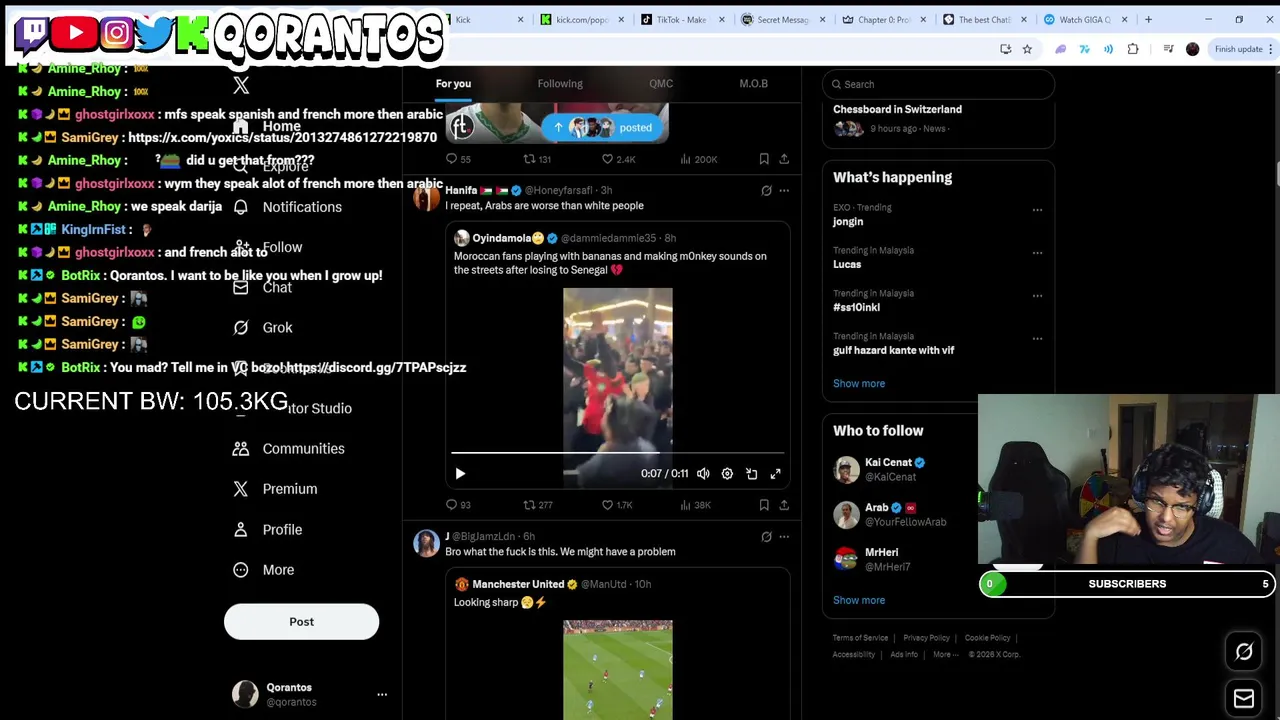Switch to the Secret Message browser tab
The height and width of the screenshot is (720, 1280).
pos(782,20)
